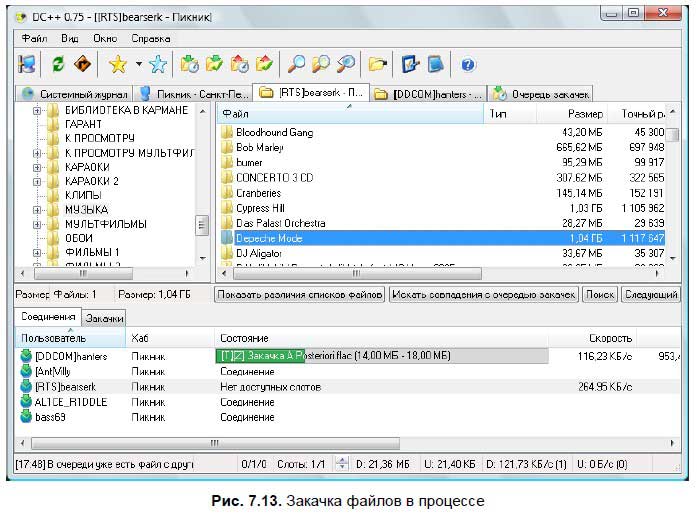Click the first toolbar icon for public hubs

(x=27, y=64)
